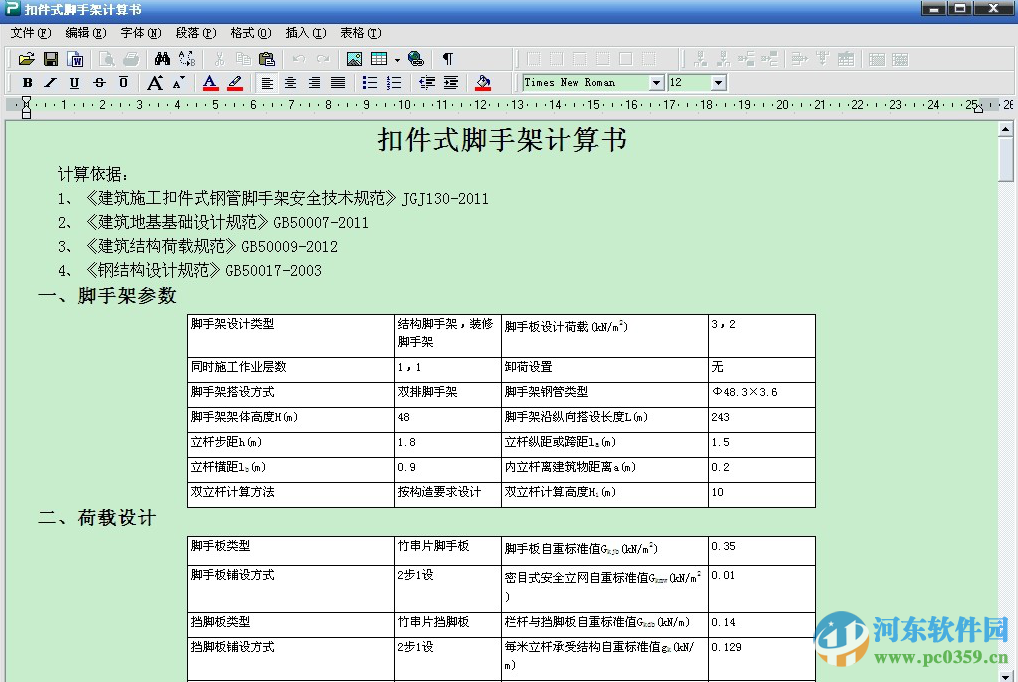Toggle bold formatting

(x=28, y=82)
